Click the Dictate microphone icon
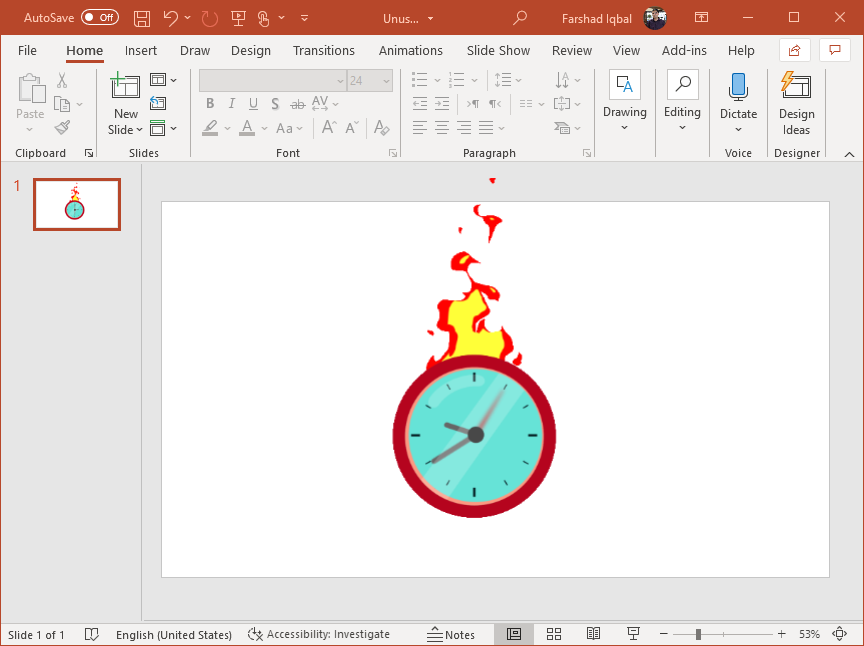The height and width of the screenshot is (646, 864). click(738, 87)
